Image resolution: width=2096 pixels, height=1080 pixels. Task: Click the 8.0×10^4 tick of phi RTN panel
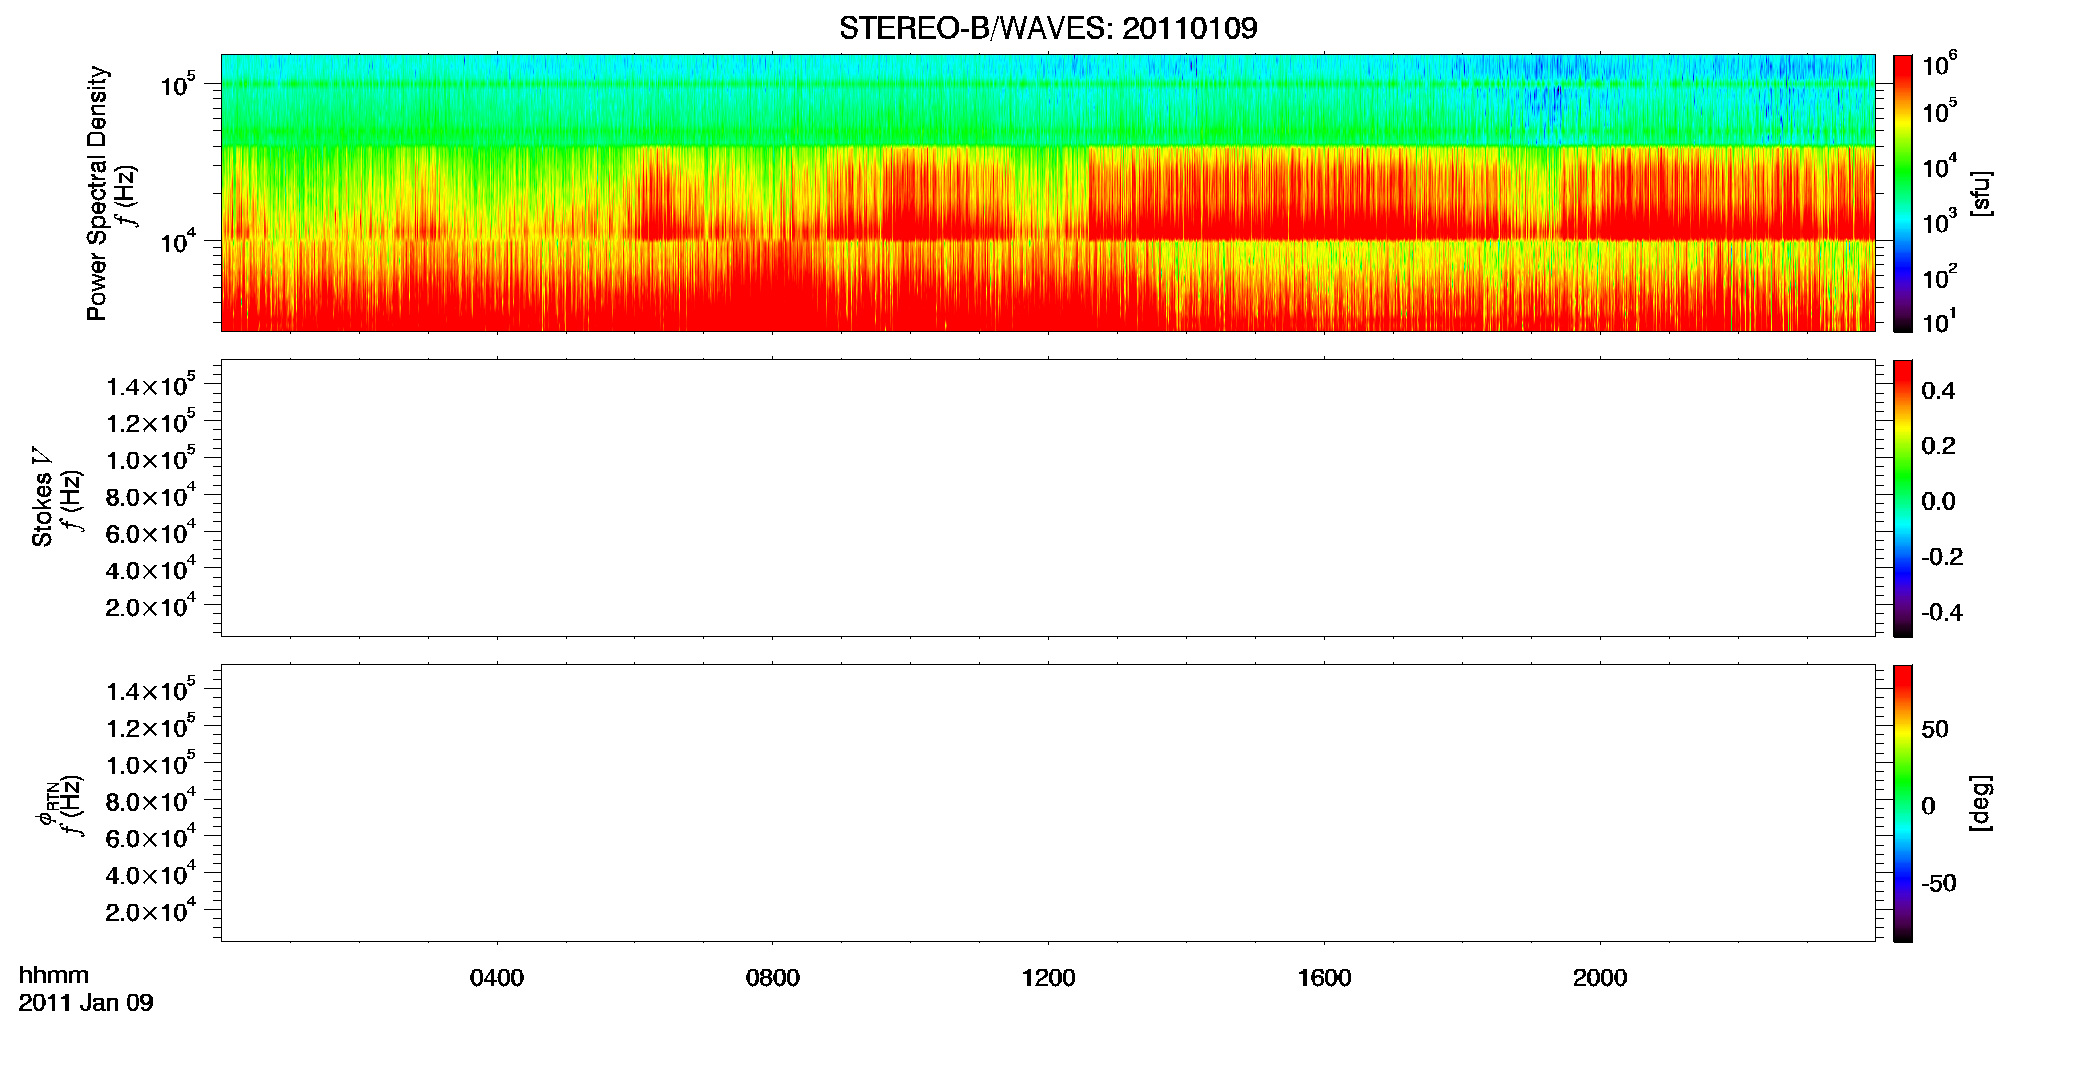(151, 800)
